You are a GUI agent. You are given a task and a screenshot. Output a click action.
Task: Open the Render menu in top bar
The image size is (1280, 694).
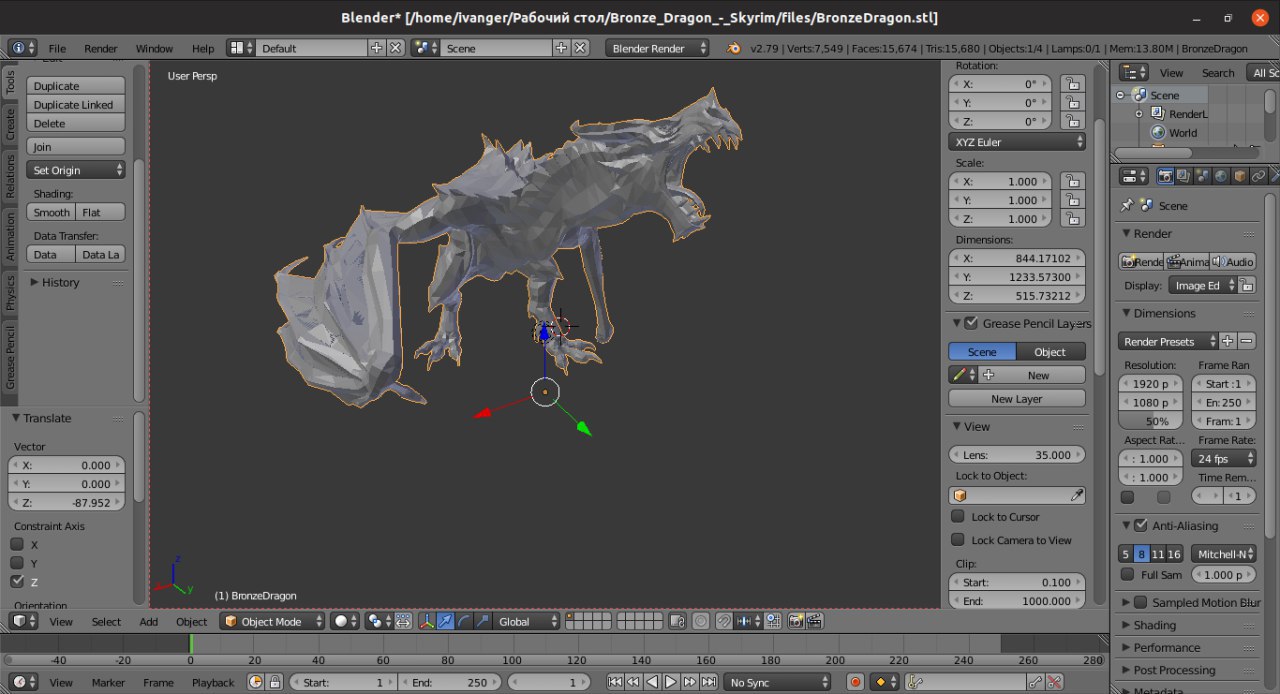(101, 48)
